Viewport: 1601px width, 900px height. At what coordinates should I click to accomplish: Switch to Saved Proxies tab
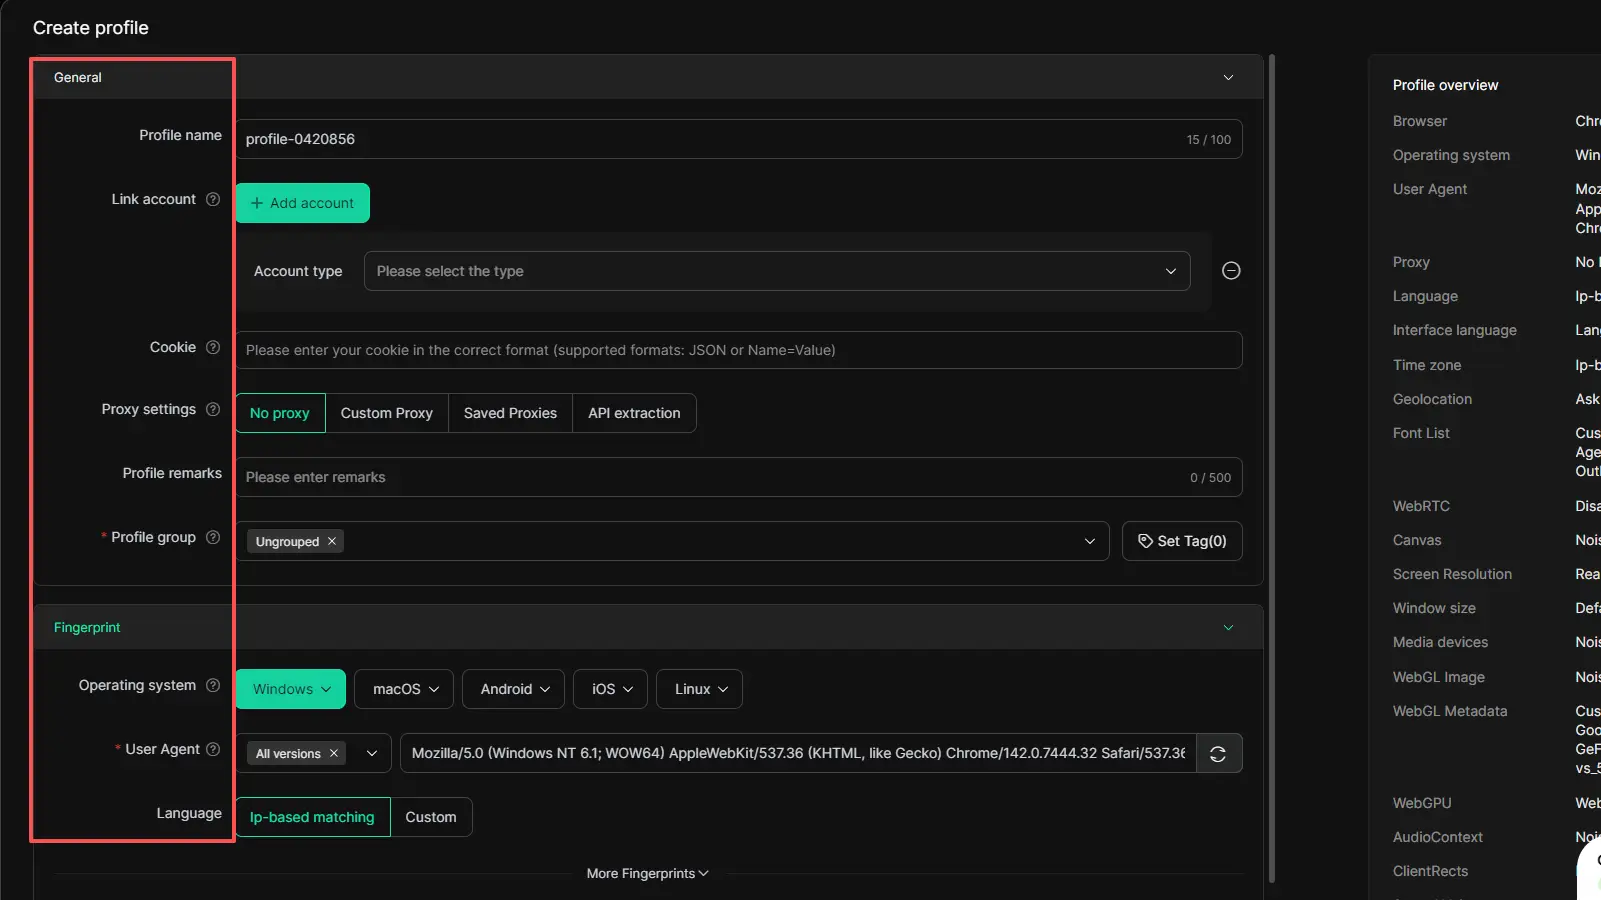[510, 413]
